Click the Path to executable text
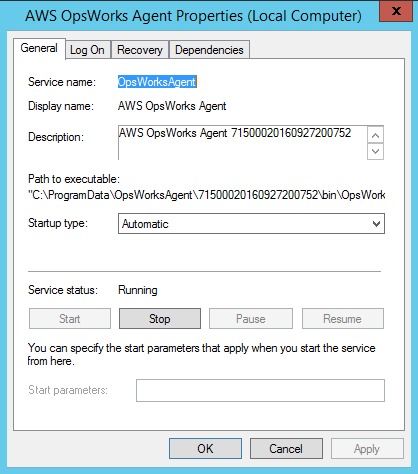 206,195
